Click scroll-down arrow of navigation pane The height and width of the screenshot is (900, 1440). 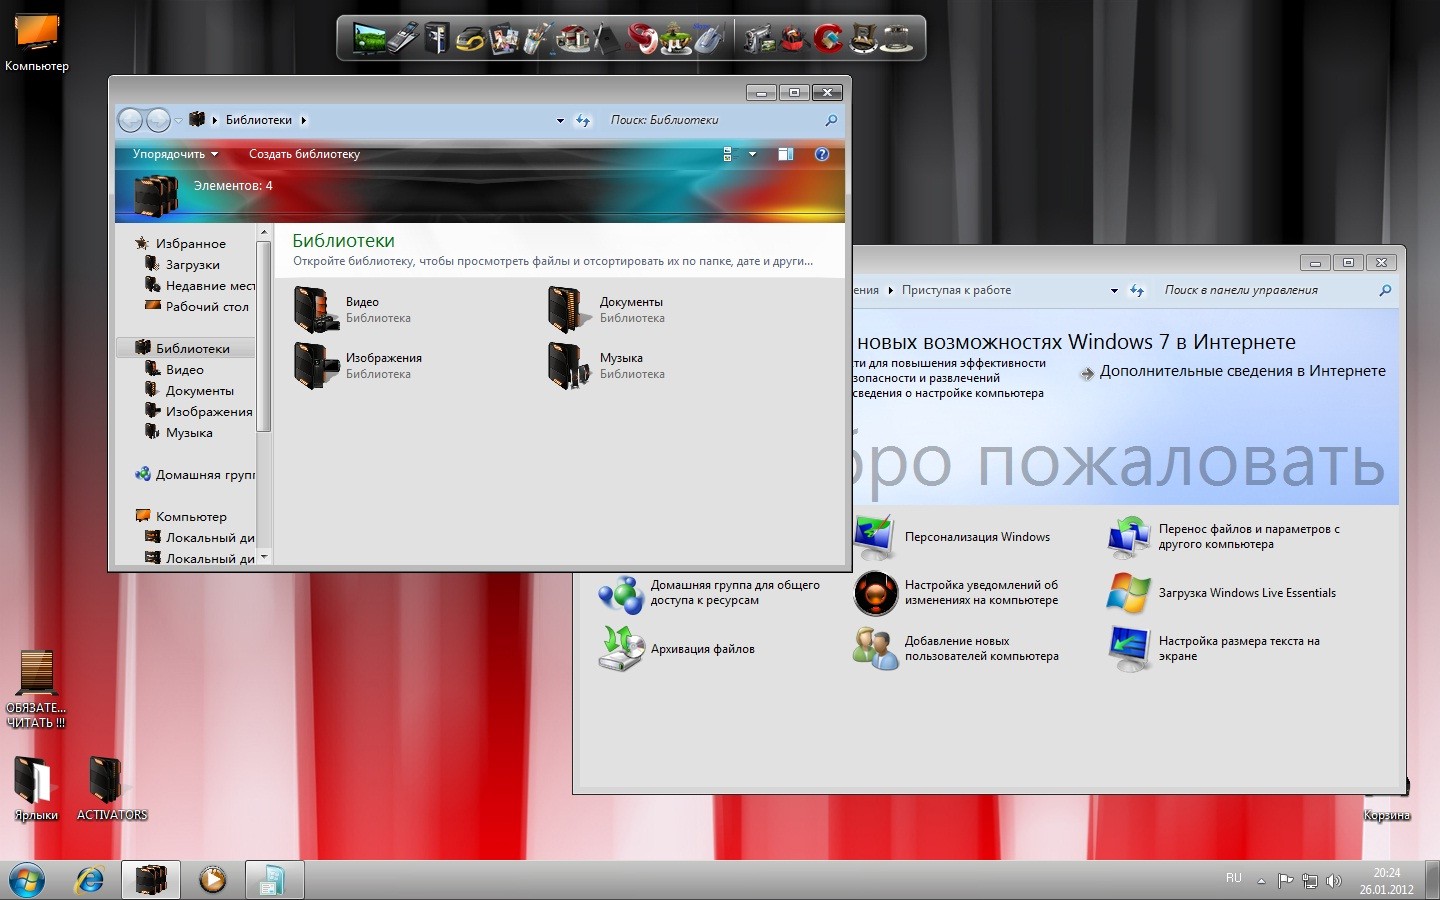(264, 558)
